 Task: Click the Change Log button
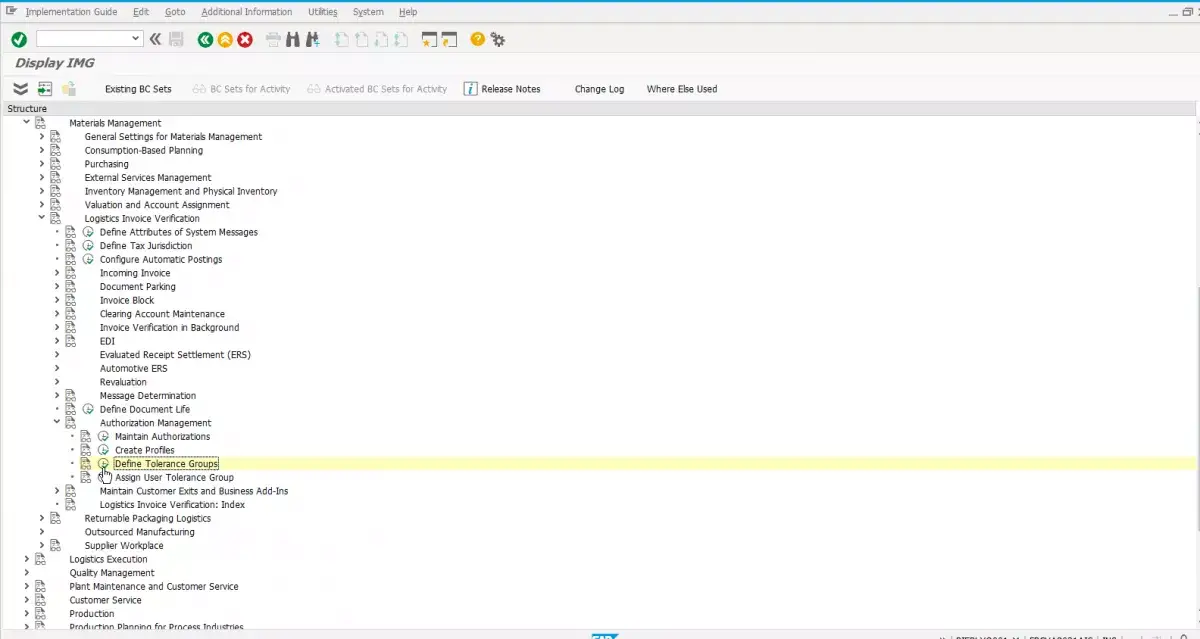[x=599, y=89]
